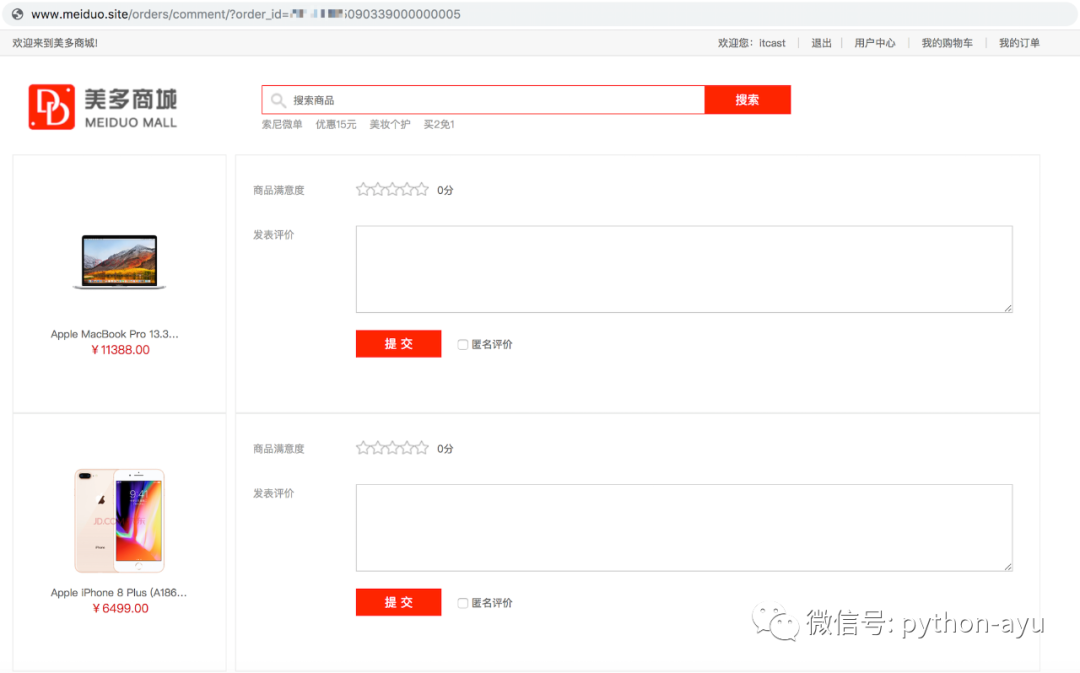Click the 美妆个护 hot search link
Image resolution: width=1080 pixels, height=673 pixels.
tap(390, 125)
